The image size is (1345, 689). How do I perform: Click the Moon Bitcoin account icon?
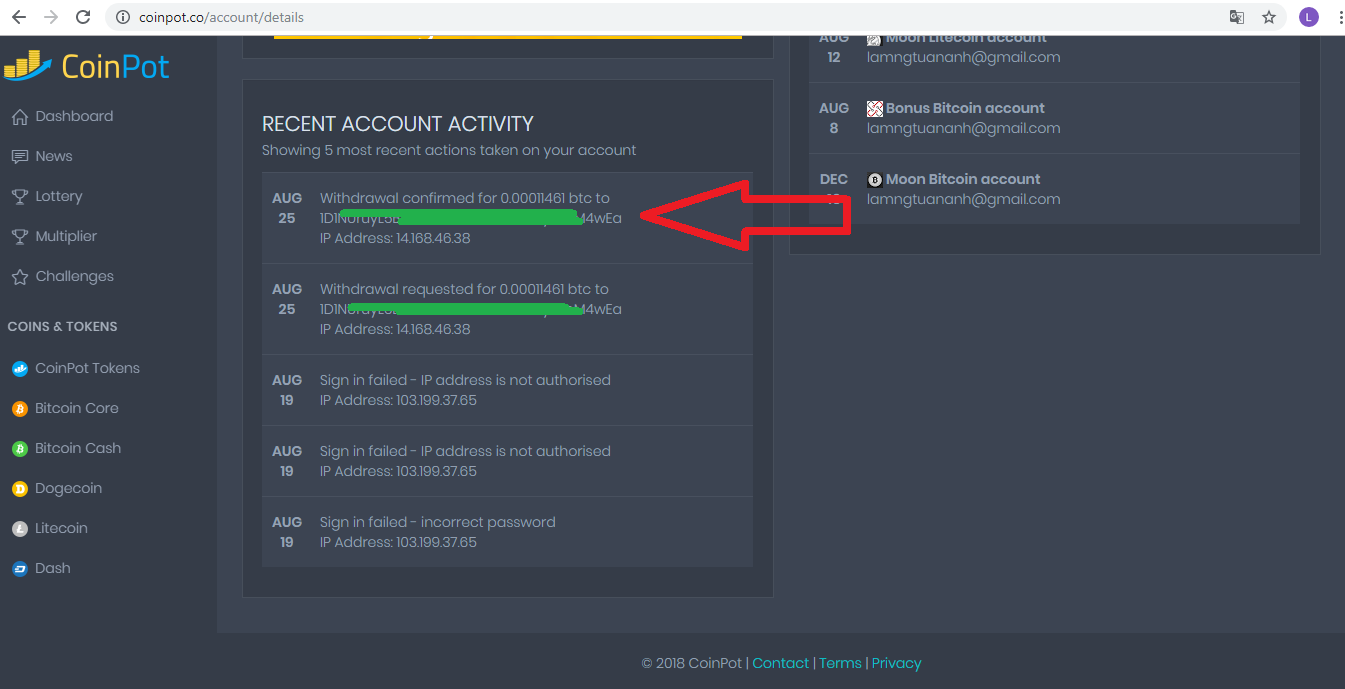875,180
